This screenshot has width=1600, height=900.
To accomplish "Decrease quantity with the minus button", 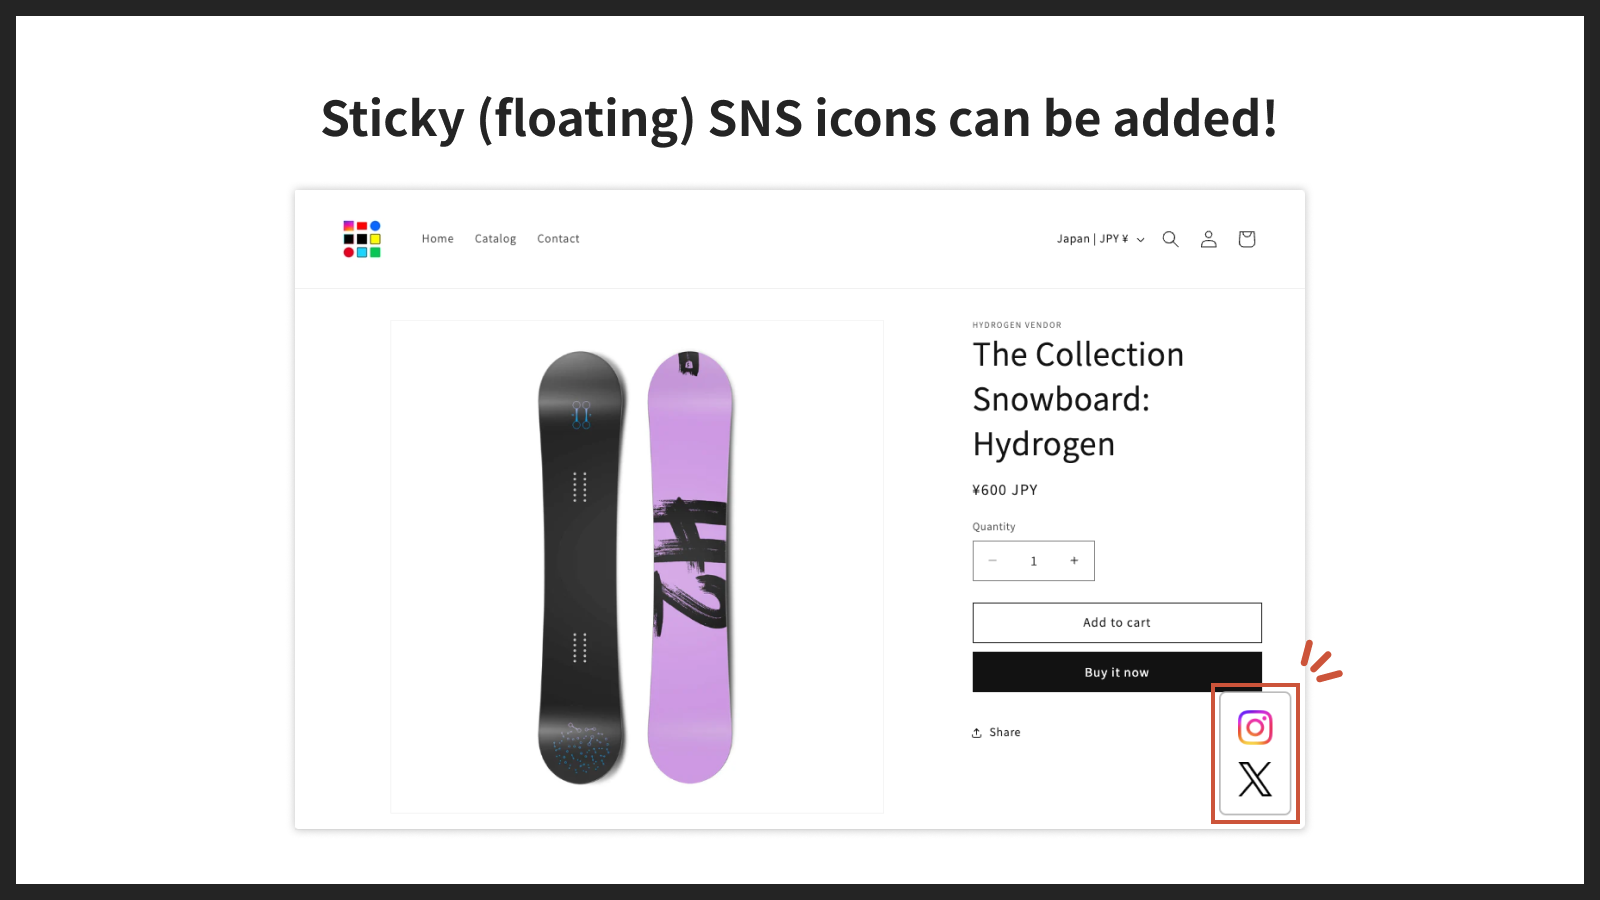I will pos(993,561).
